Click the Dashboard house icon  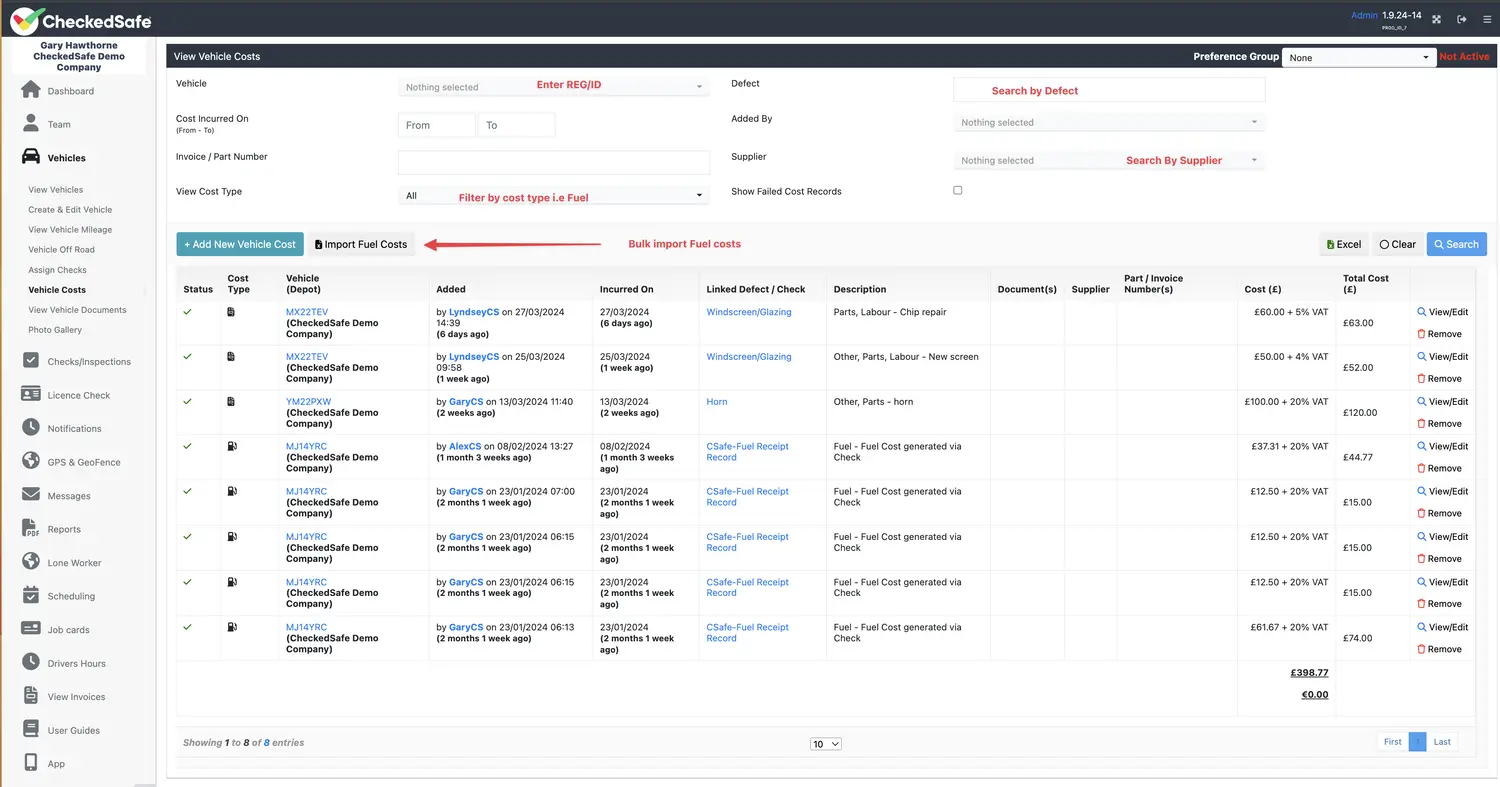(31, 91)
